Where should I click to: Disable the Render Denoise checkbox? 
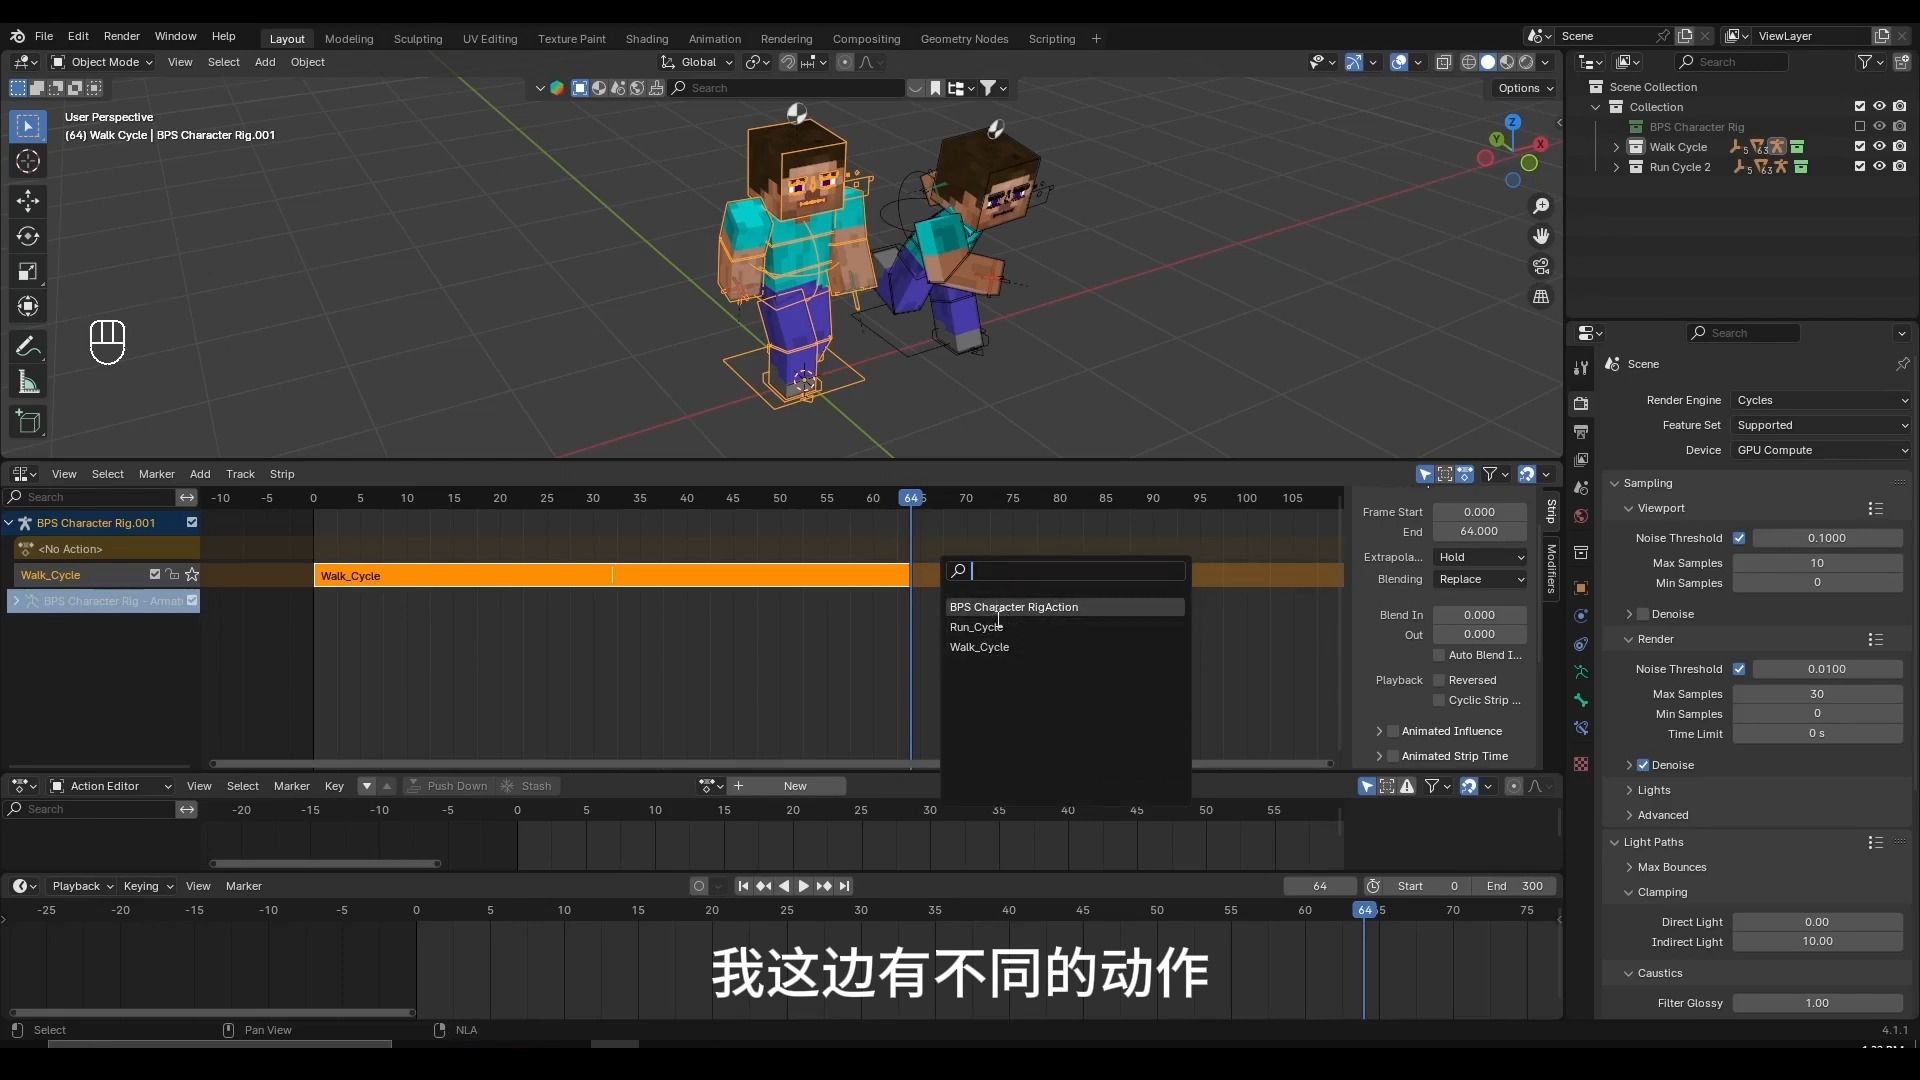[x=1643, y=765]
